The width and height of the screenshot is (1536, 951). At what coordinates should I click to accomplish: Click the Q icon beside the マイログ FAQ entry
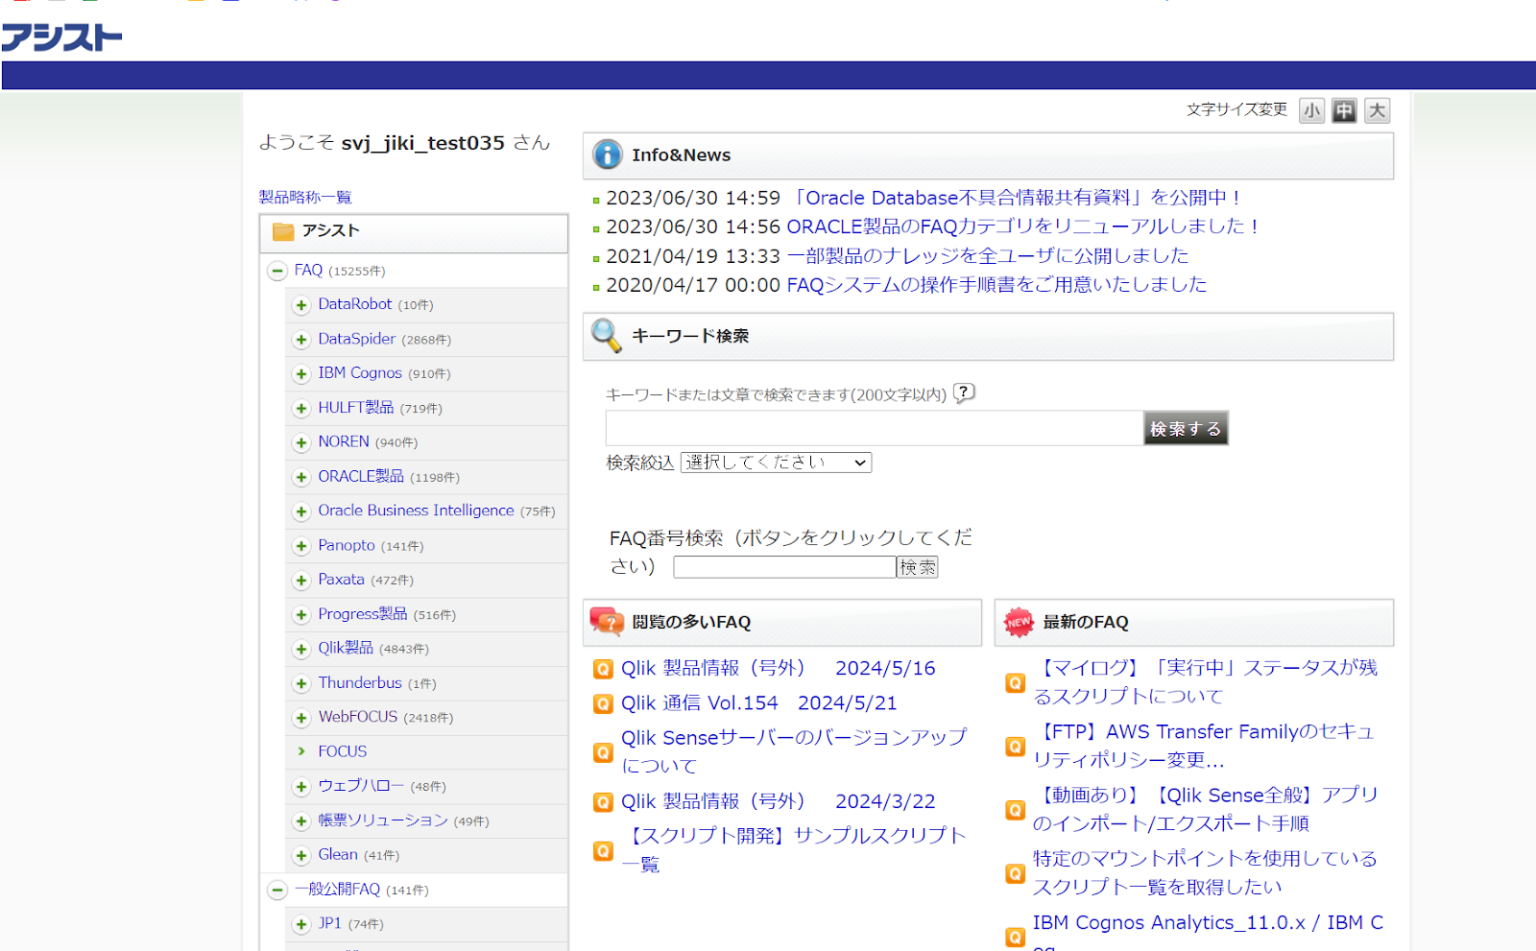pyautogui.click(x=1015, y=682)
